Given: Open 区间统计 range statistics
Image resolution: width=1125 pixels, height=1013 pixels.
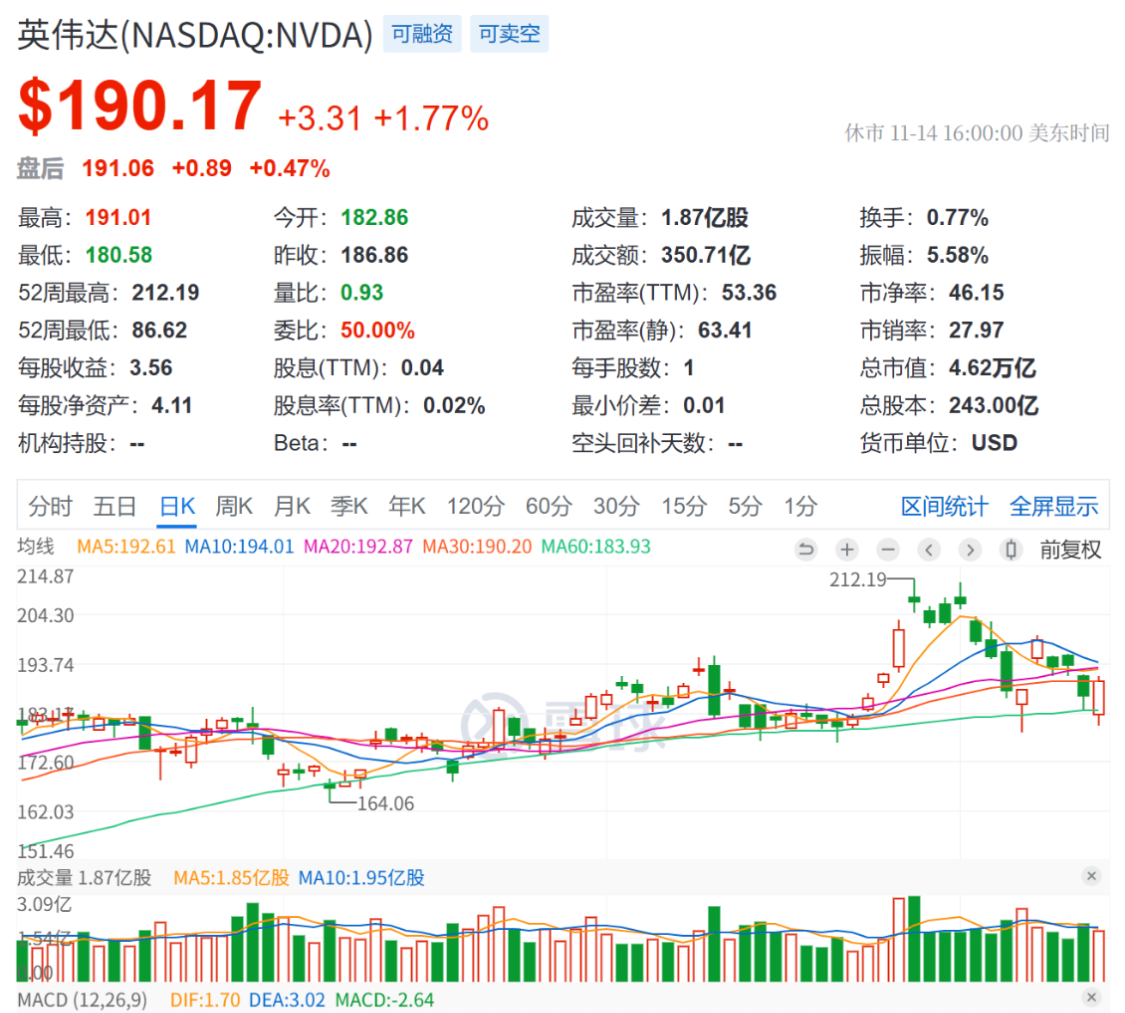Looking at the screenshot, I should click(944, 506).
